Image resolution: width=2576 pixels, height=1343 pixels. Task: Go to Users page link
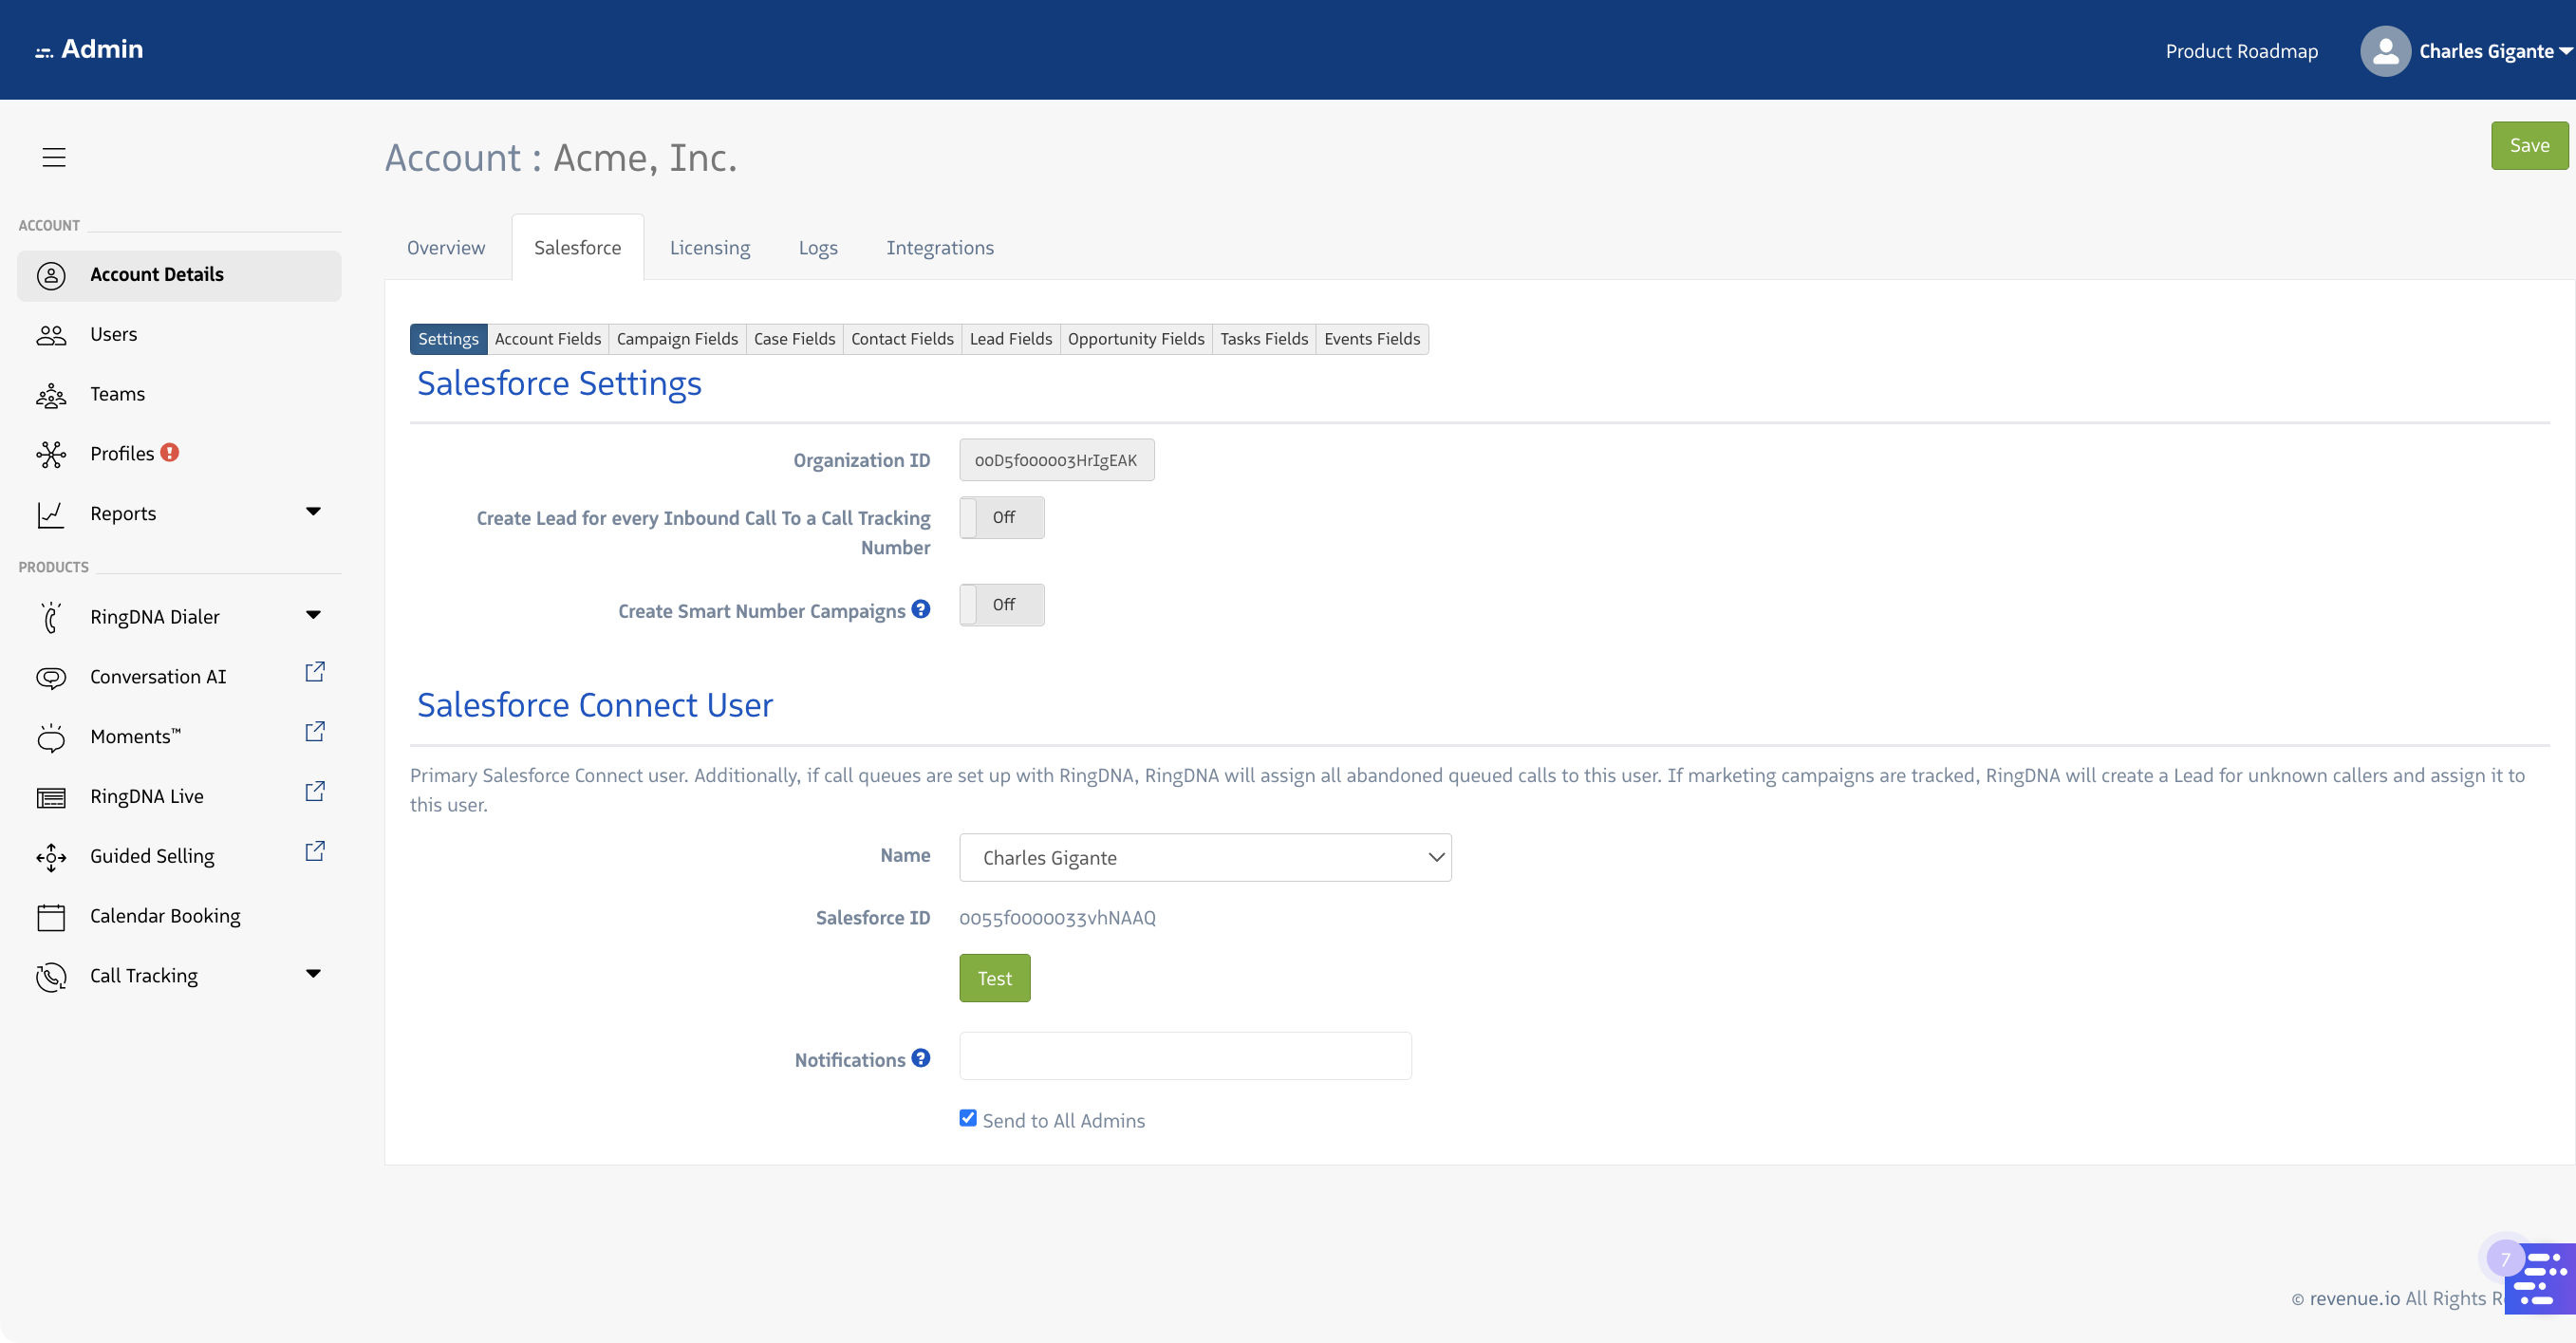pyautogui.click(x=114, y=334)
